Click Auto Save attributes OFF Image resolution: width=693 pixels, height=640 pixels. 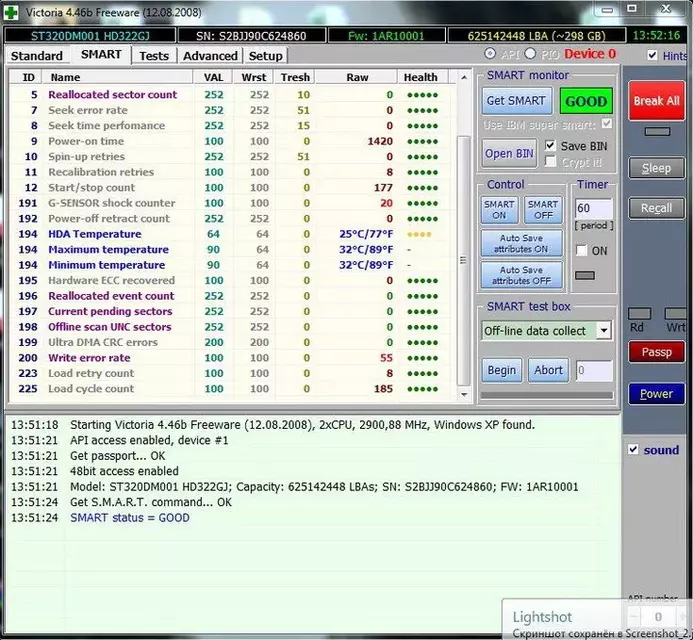tap(522, 275)
